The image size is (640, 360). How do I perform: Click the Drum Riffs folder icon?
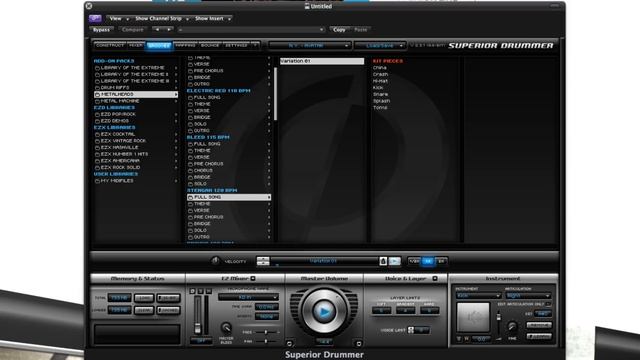(x=97, y=88)
